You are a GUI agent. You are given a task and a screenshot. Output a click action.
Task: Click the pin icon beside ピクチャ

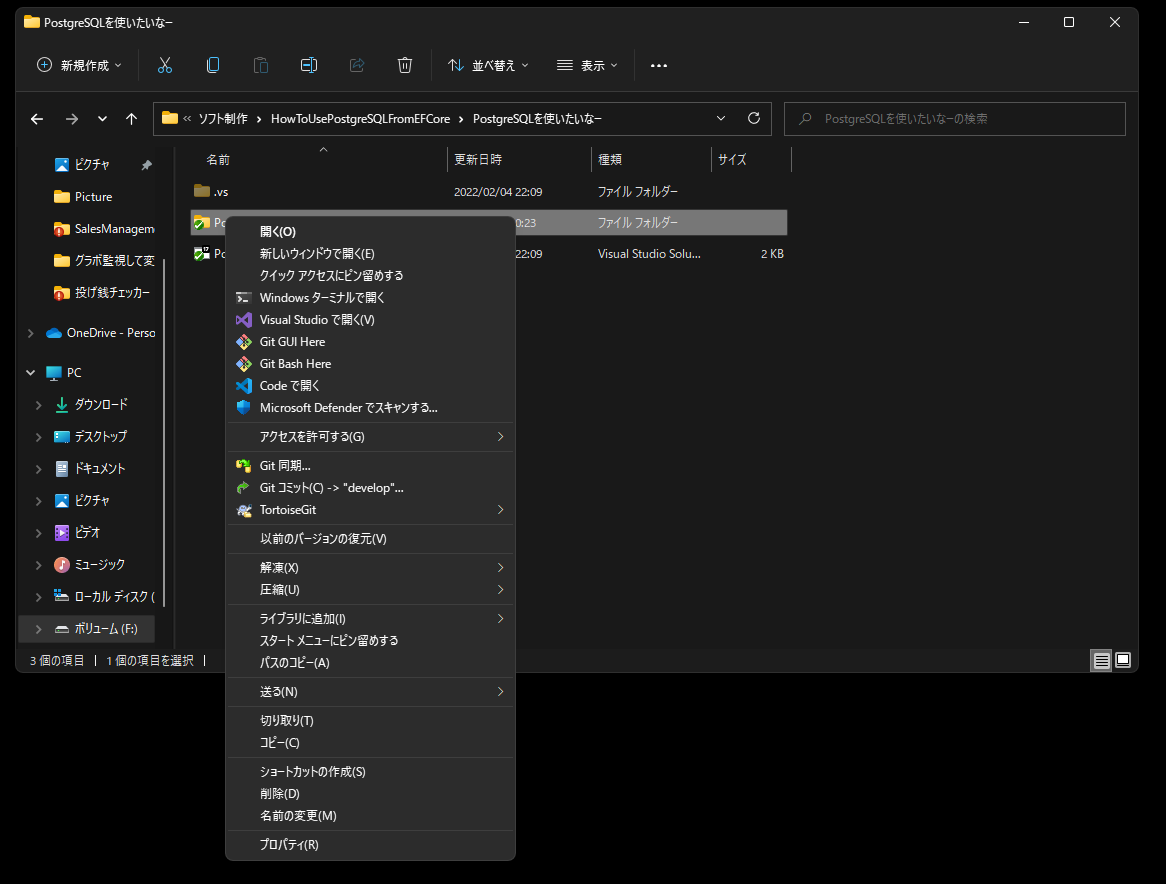pyautogui.click(x=146, y=165)
